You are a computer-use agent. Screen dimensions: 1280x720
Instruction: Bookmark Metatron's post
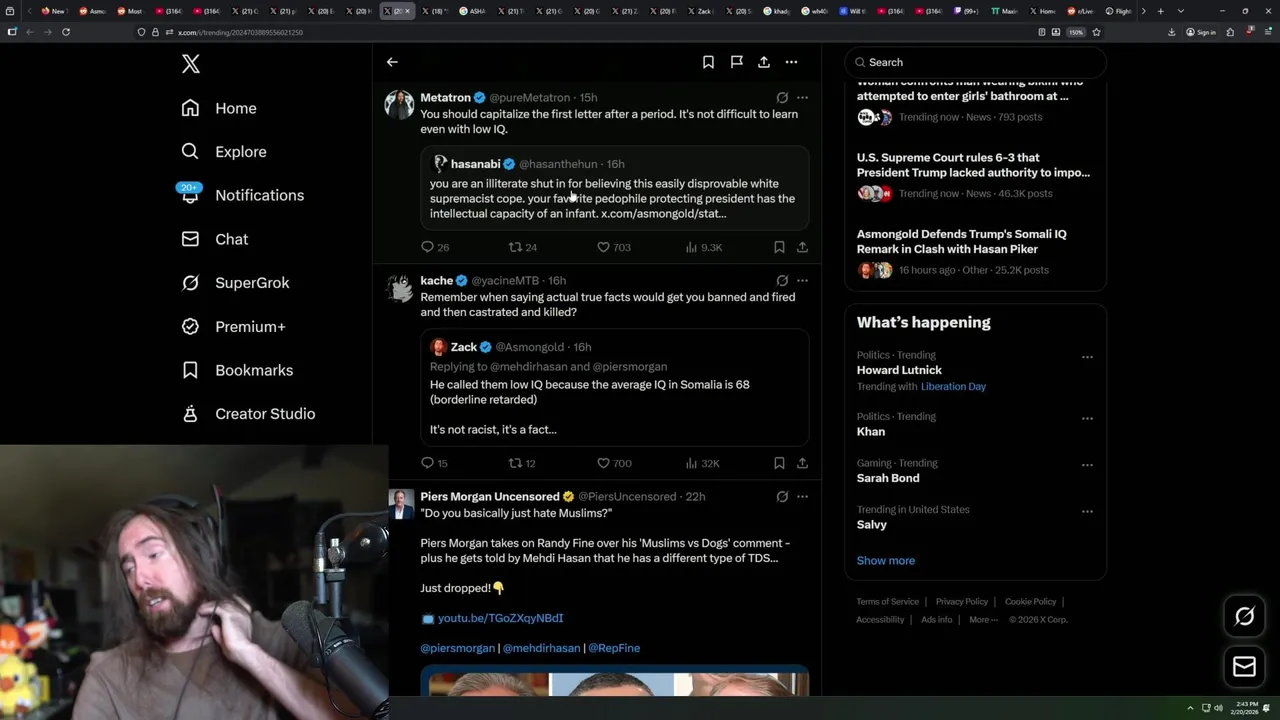tap(779, 247)
